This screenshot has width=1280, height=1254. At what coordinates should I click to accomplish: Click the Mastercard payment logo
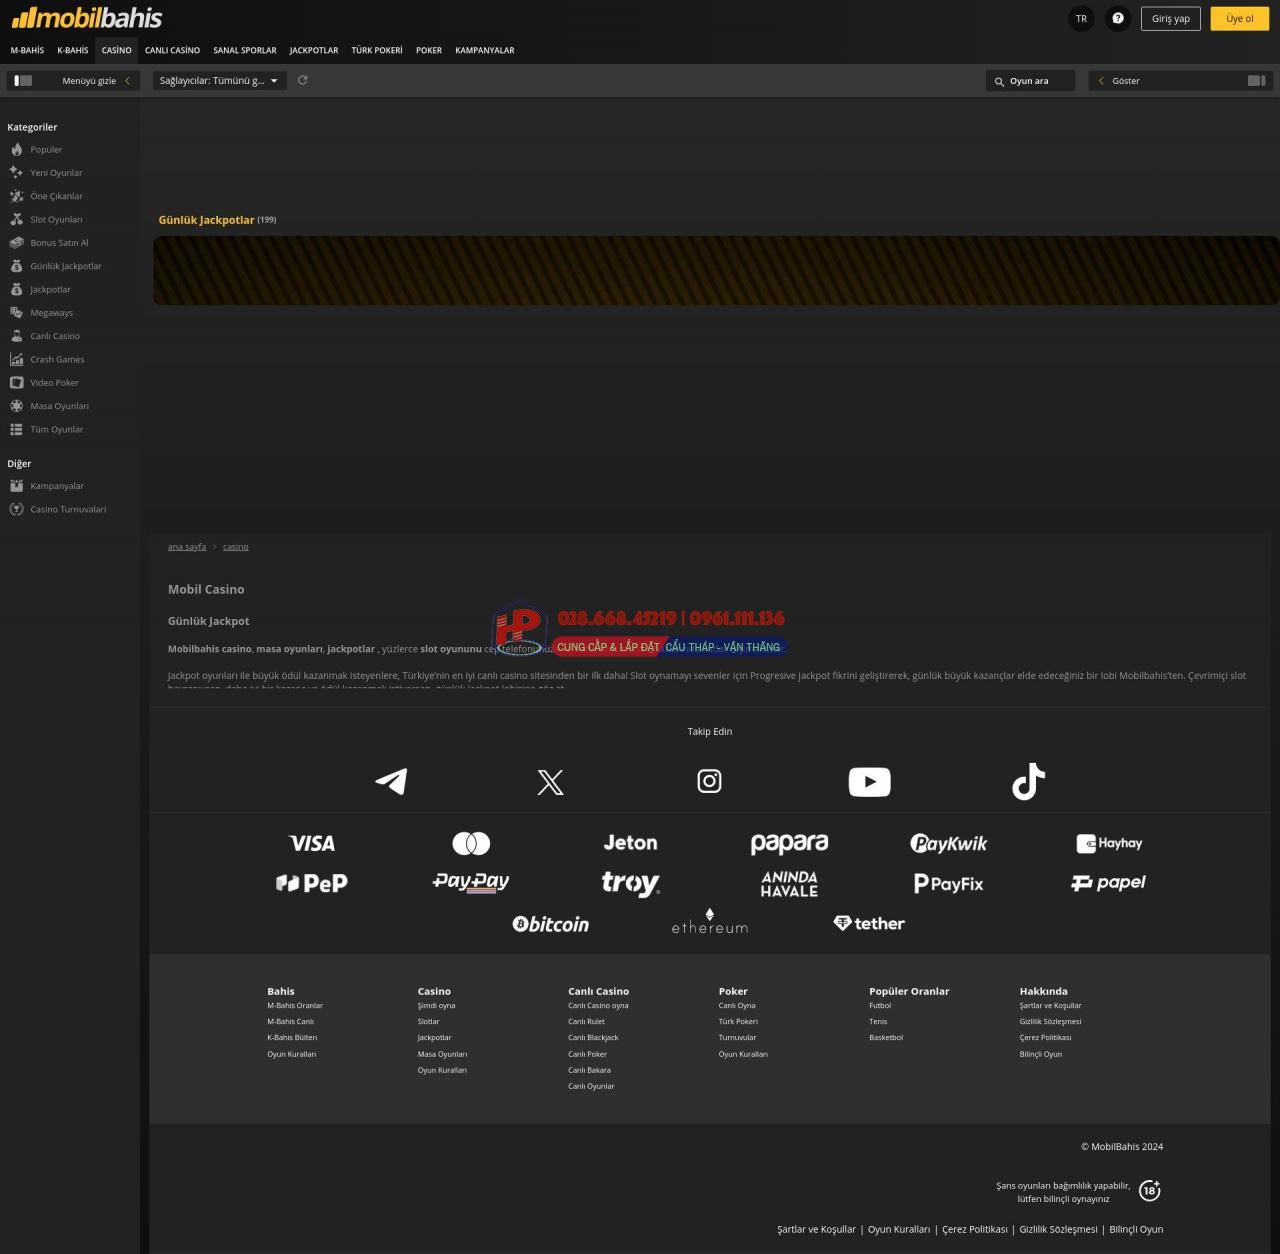click(471, 843)
